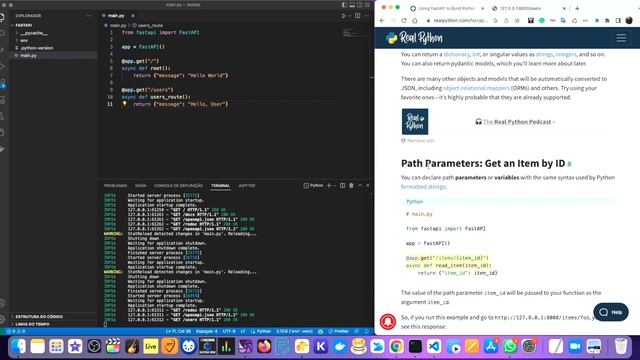Open Finder from the Dock
This screenshot has height=360, width=640.
pos(18,347)
